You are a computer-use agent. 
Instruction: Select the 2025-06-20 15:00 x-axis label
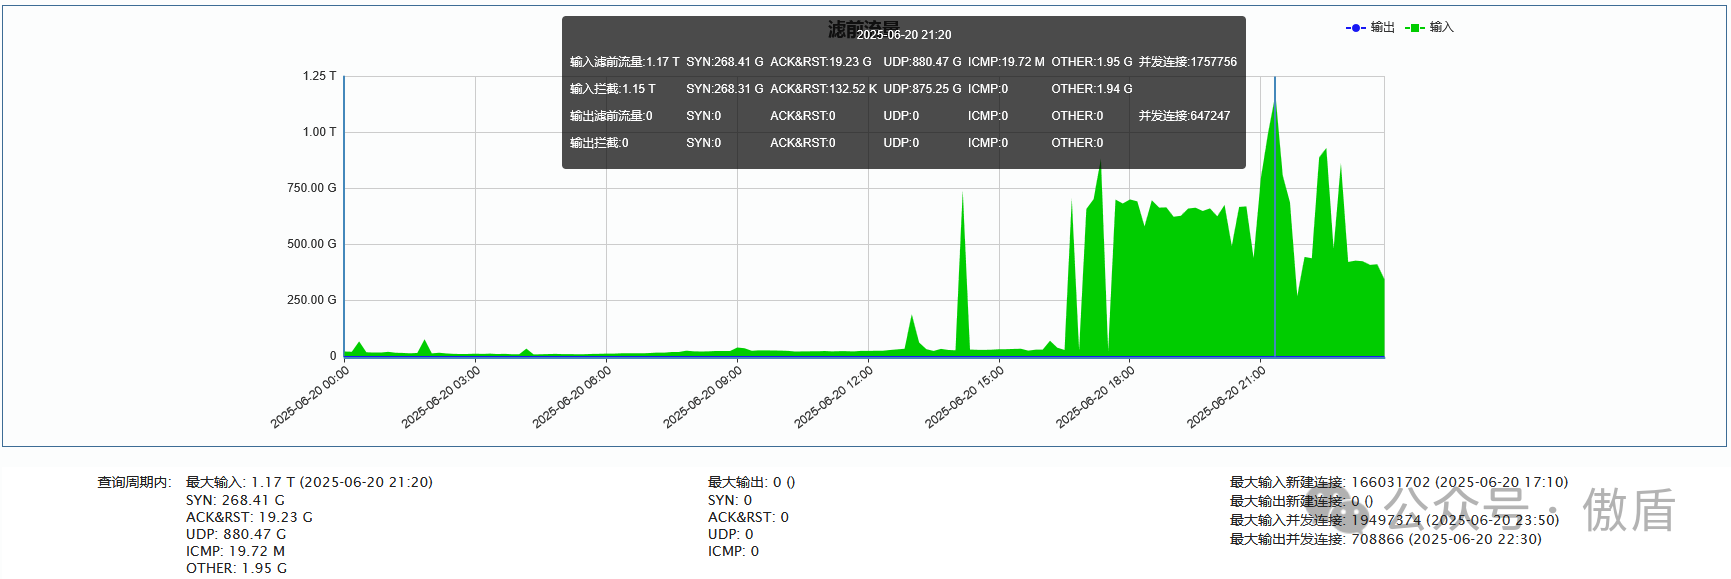point(965,397)
